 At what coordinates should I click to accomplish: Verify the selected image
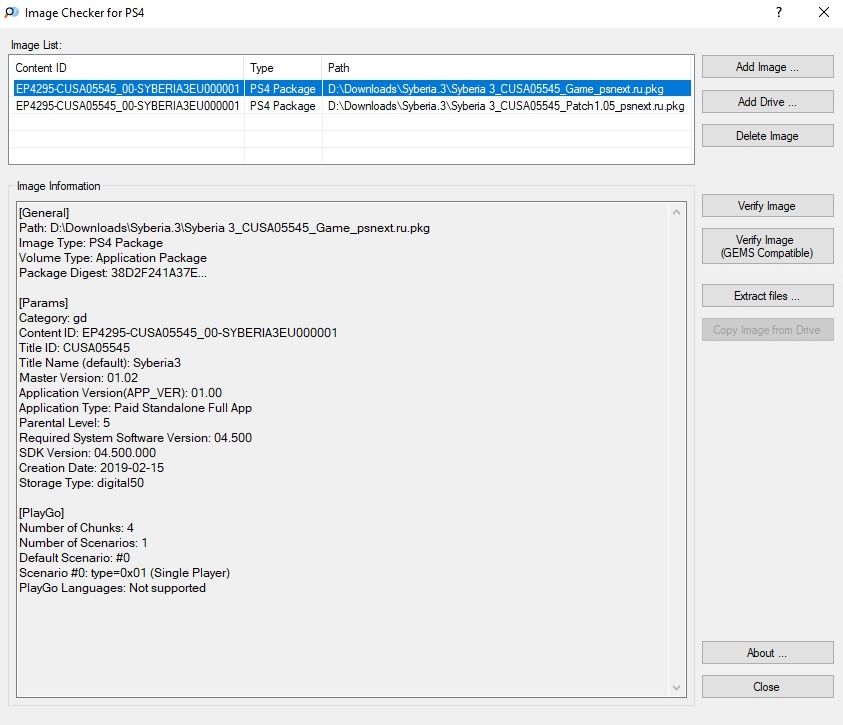(767, 206)
